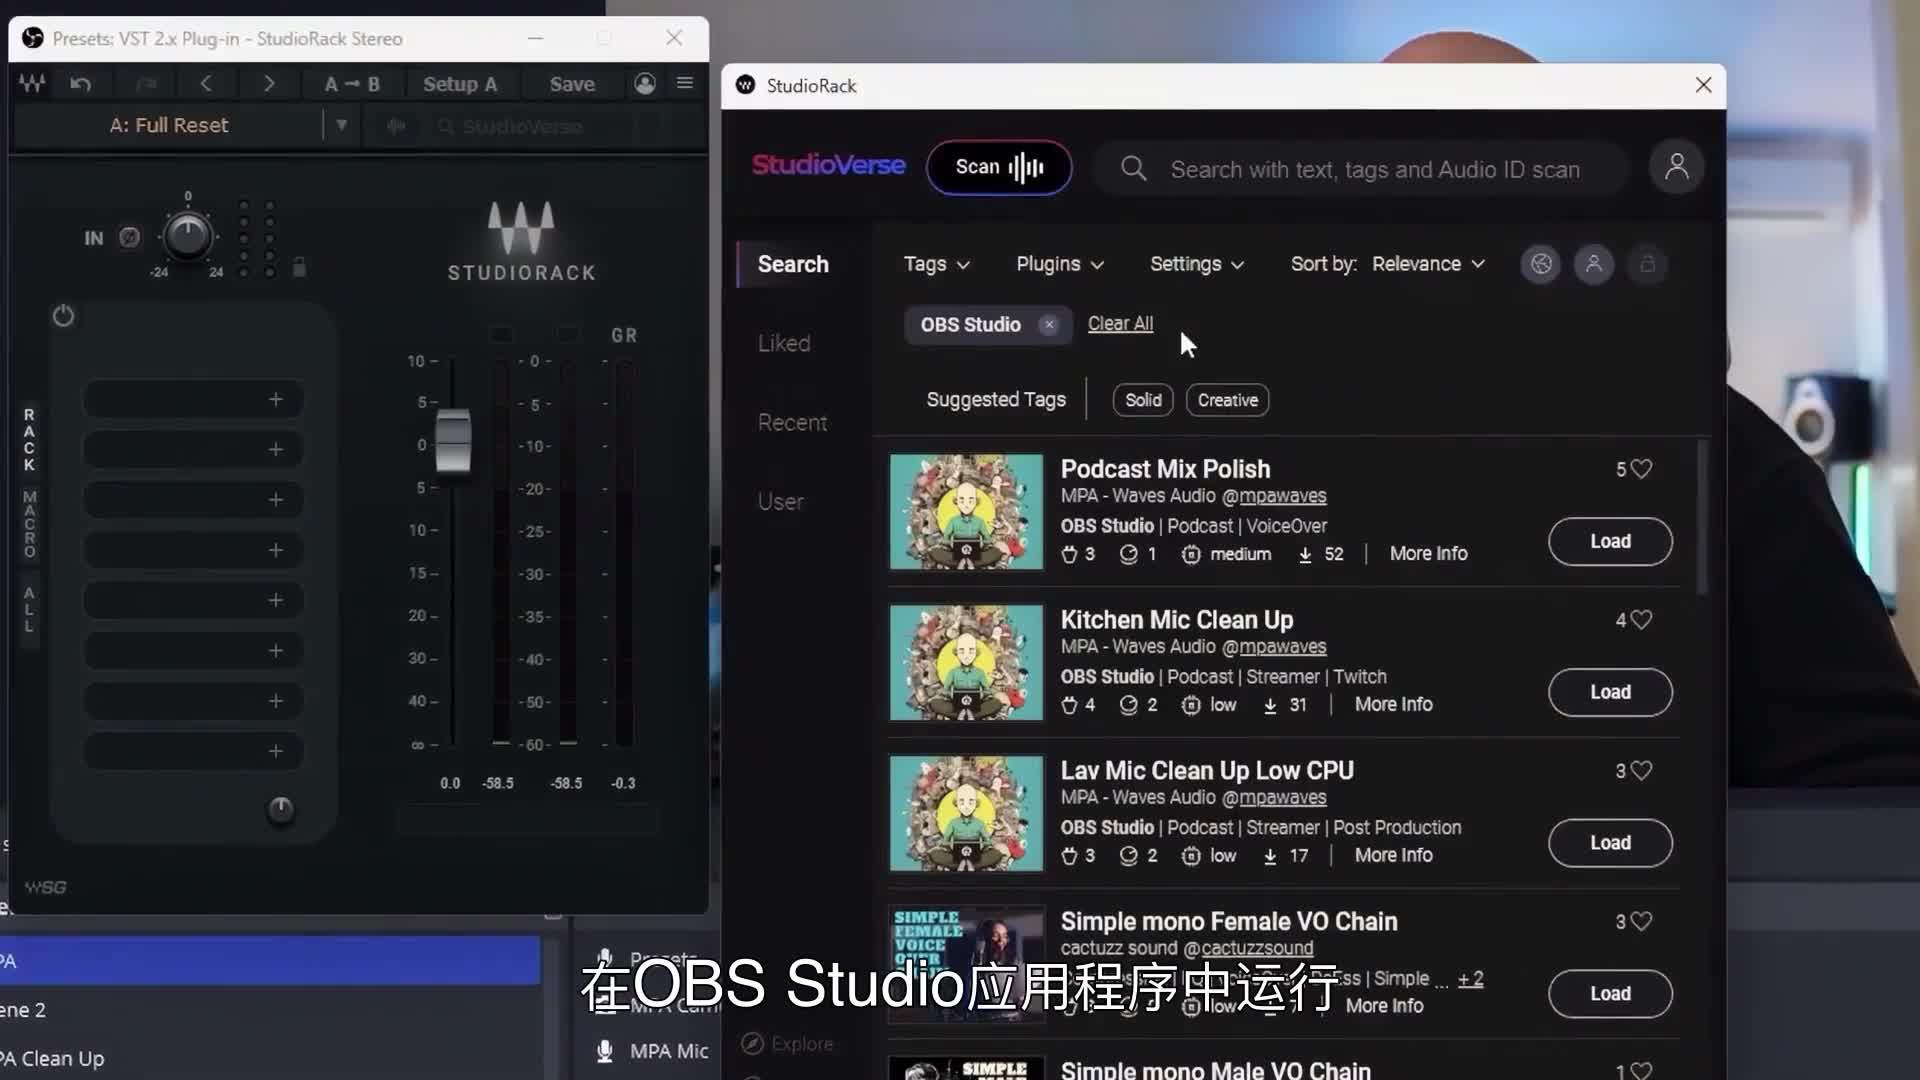Click the lock icon for private presets

tap(1647, 263)
